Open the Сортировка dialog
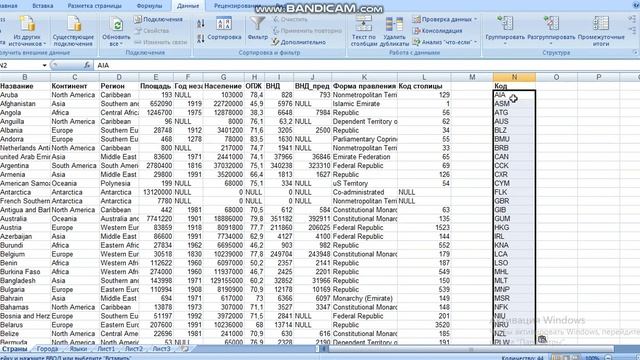 point(224,29)
